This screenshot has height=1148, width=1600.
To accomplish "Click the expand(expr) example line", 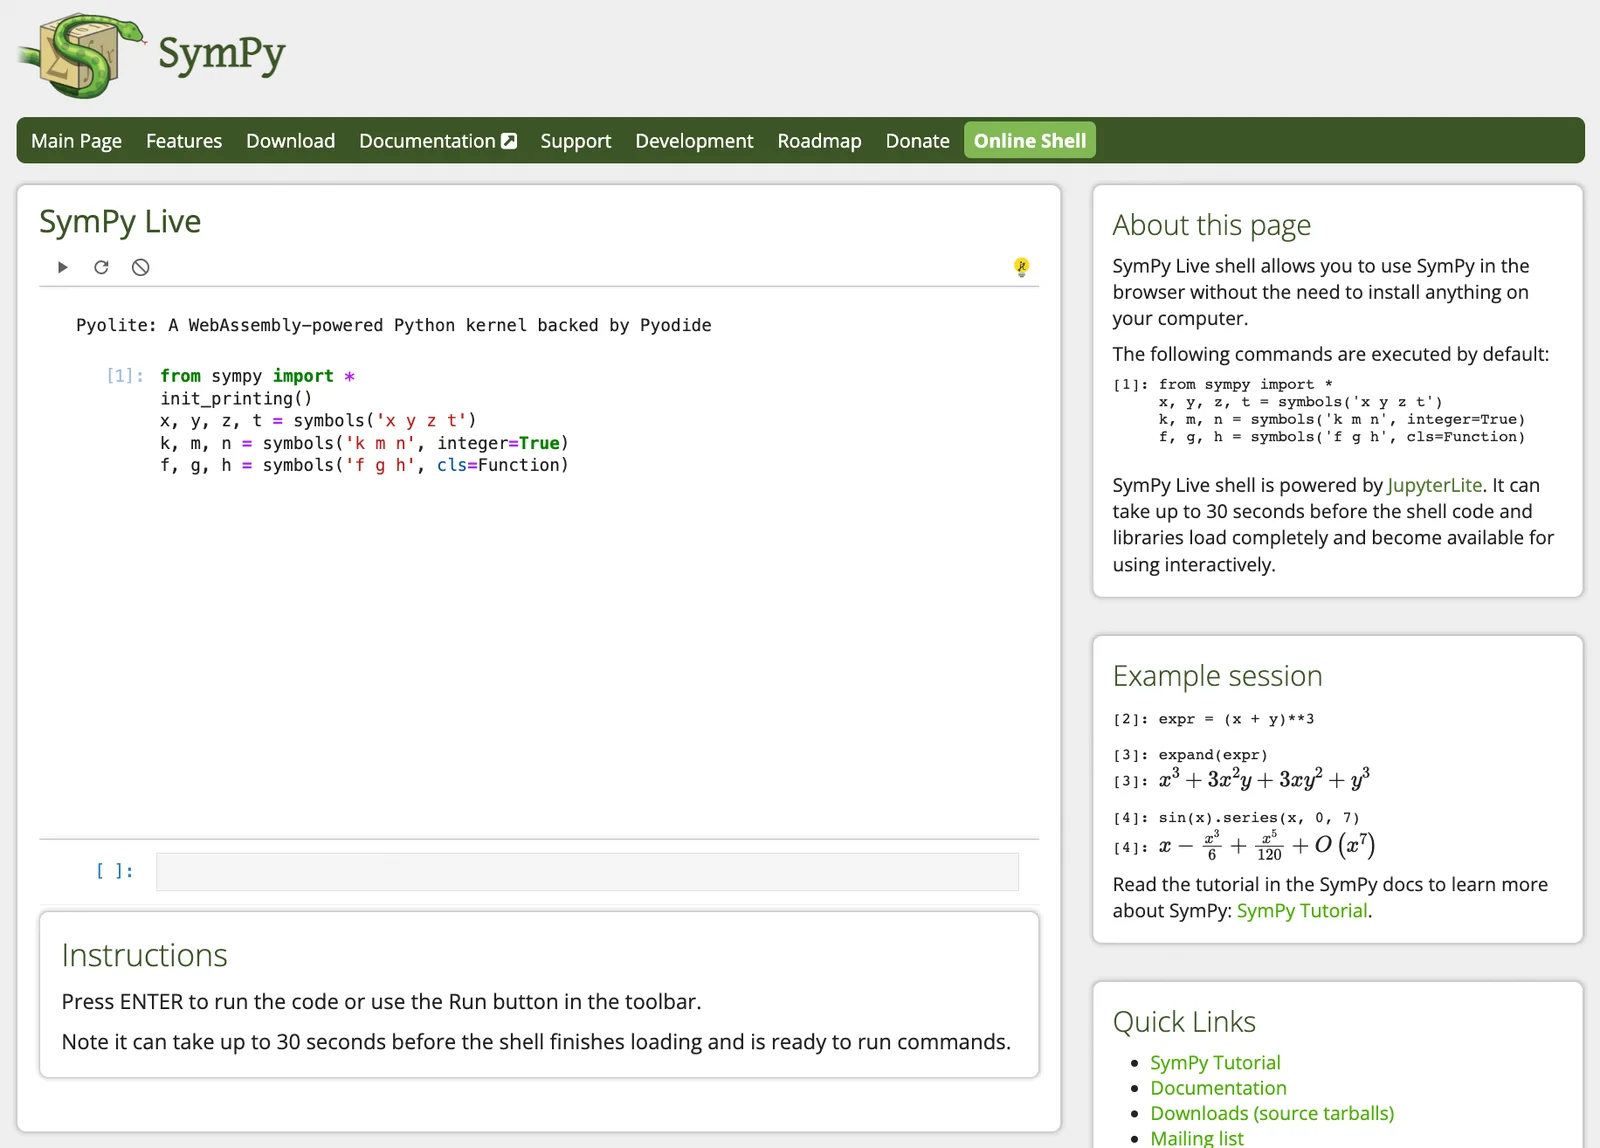I will click(1213, 755).
